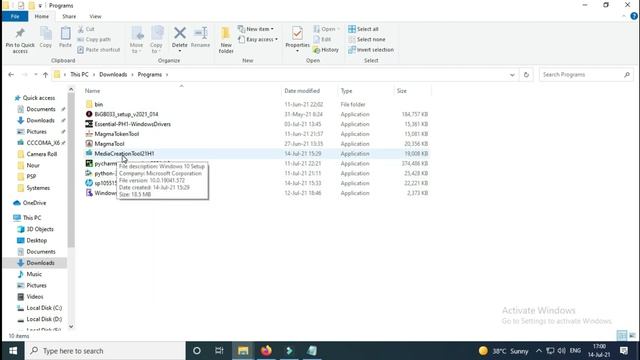Screen dimensions: 640x360
Task: Sort by the Name column header
Action: [x=92, y=91]
